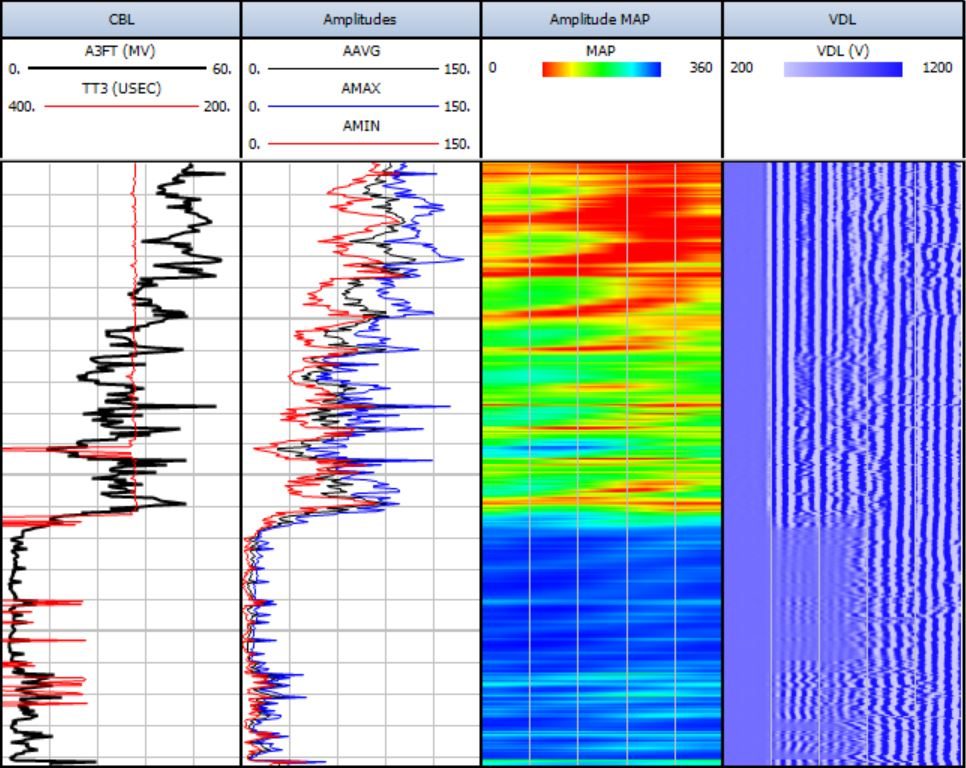Screen dimensions: 966x768
Task: Open the MAP rainbow color bar
Action: coord(601,69)
